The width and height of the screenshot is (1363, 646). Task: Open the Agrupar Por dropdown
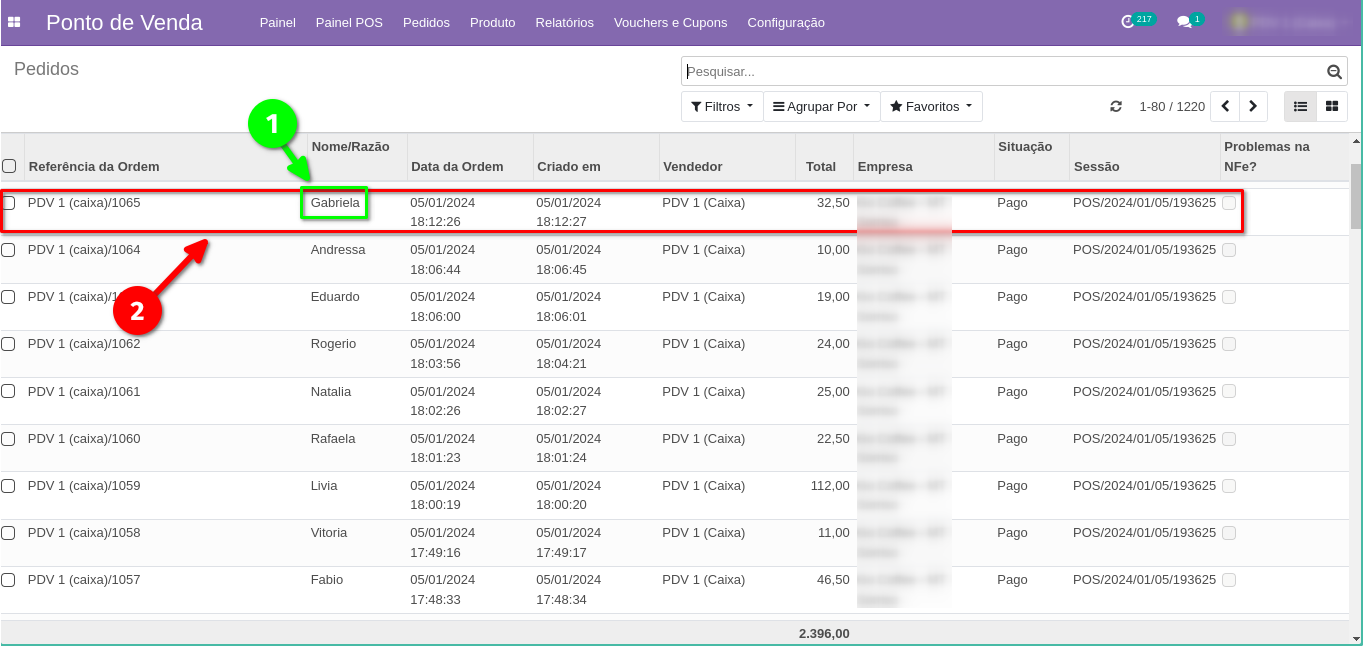click(x=821, y=107)
